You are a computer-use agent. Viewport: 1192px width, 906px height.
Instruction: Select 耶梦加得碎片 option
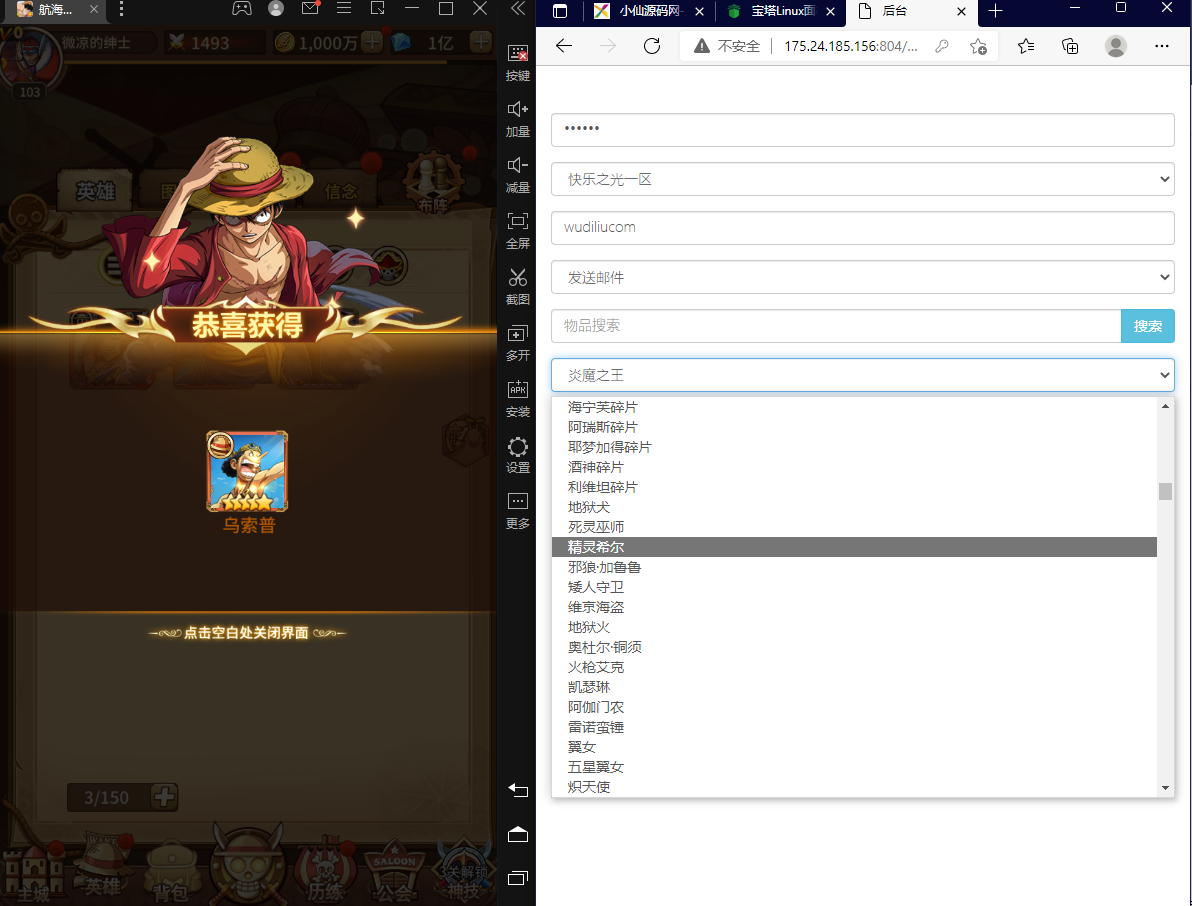(x=854, y=447)
